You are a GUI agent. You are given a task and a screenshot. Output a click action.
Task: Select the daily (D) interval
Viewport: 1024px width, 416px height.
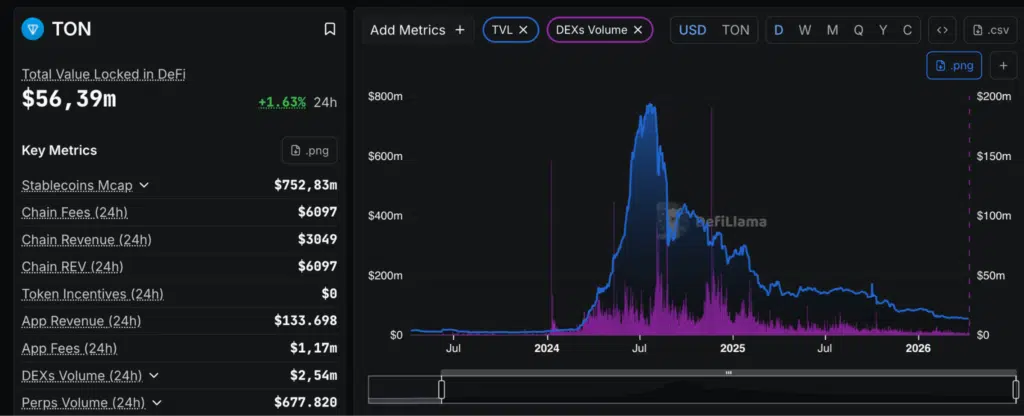779,30
